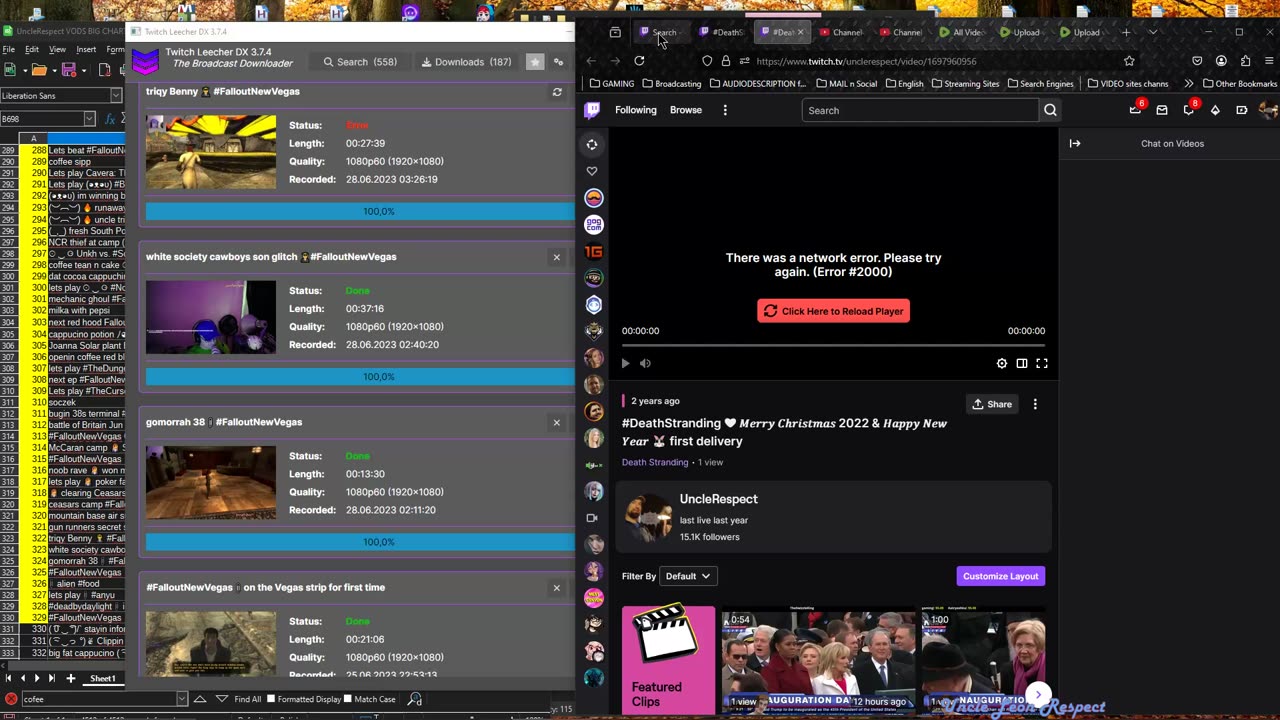Open Twitch inbox notifications icon
Viewport: 1280px width, 720px height.
click(1162, 110)
